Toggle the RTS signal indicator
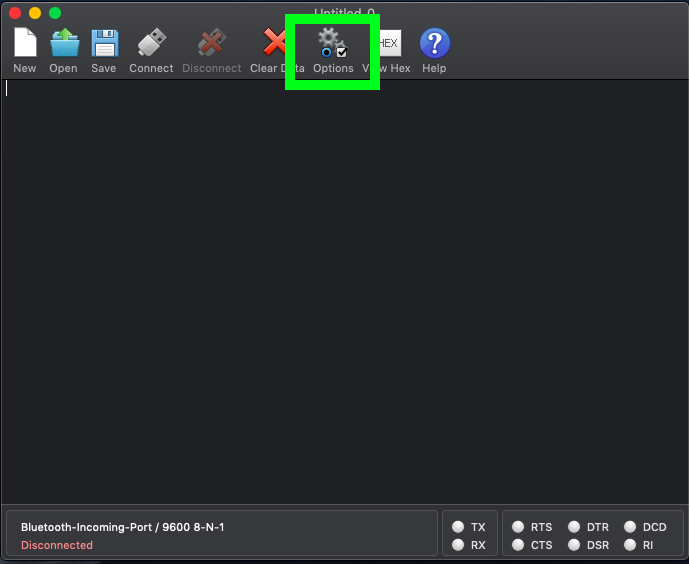This screenshot has height=564, width=689. point(518,527)
